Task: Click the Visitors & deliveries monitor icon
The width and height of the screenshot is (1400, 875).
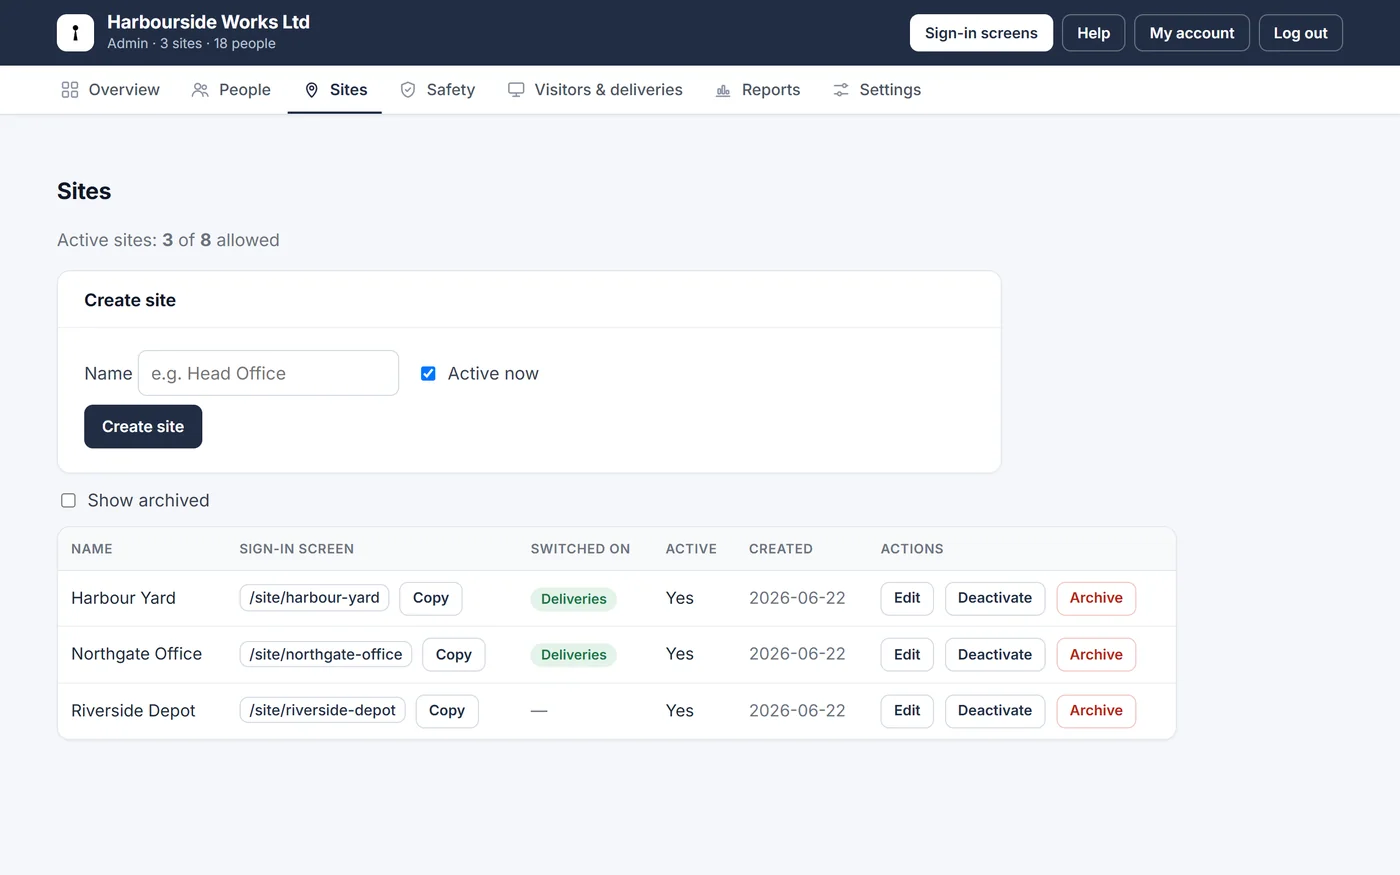Action: [x=516, y=90]
